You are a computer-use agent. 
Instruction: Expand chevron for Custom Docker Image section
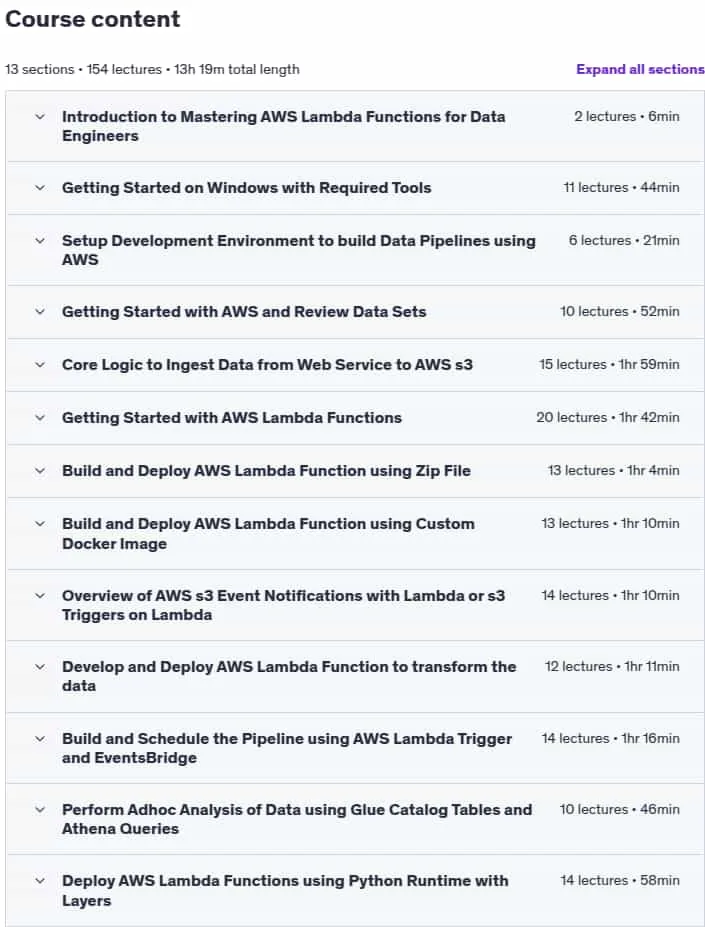click(x=40, y=524)
